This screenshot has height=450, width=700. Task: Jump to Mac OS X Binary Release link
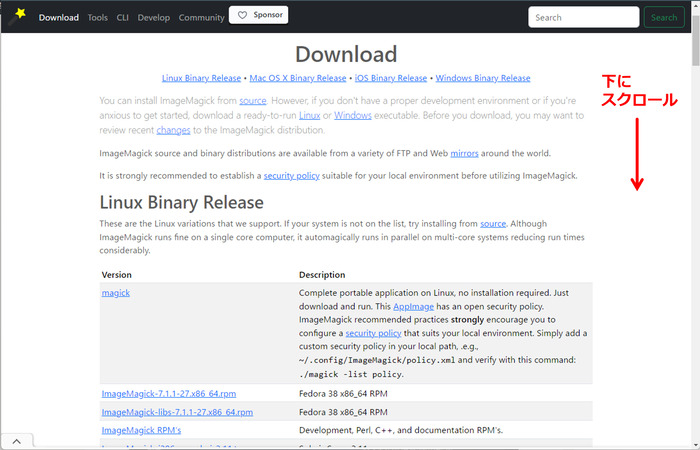point(298,78)
